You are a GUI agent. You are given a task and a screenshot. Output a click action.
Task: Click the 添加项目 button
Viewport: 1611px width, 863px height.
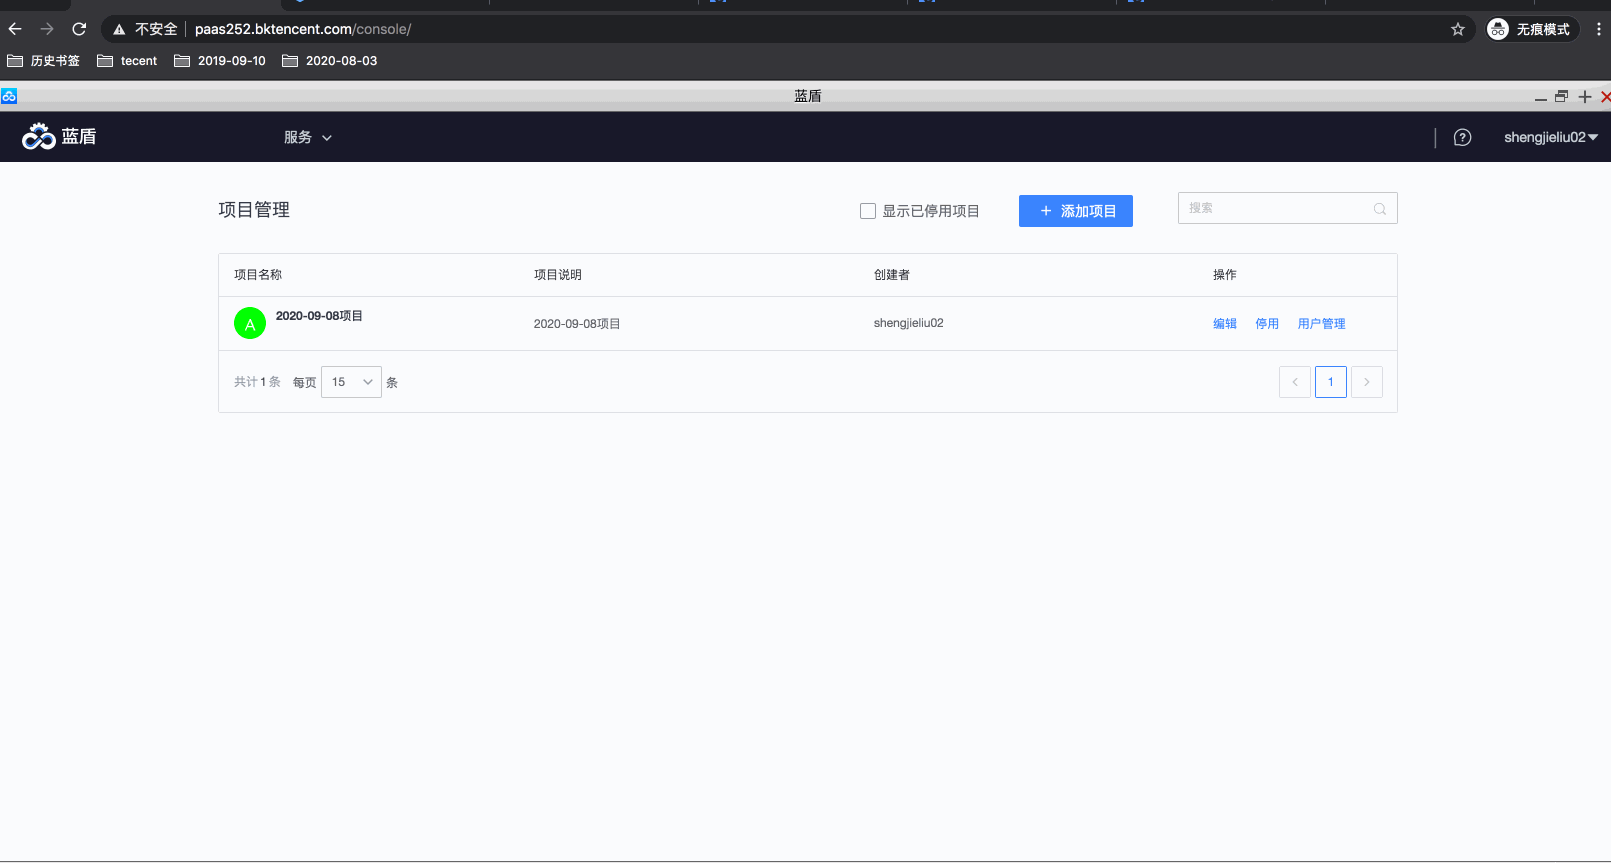[1076, 211]
